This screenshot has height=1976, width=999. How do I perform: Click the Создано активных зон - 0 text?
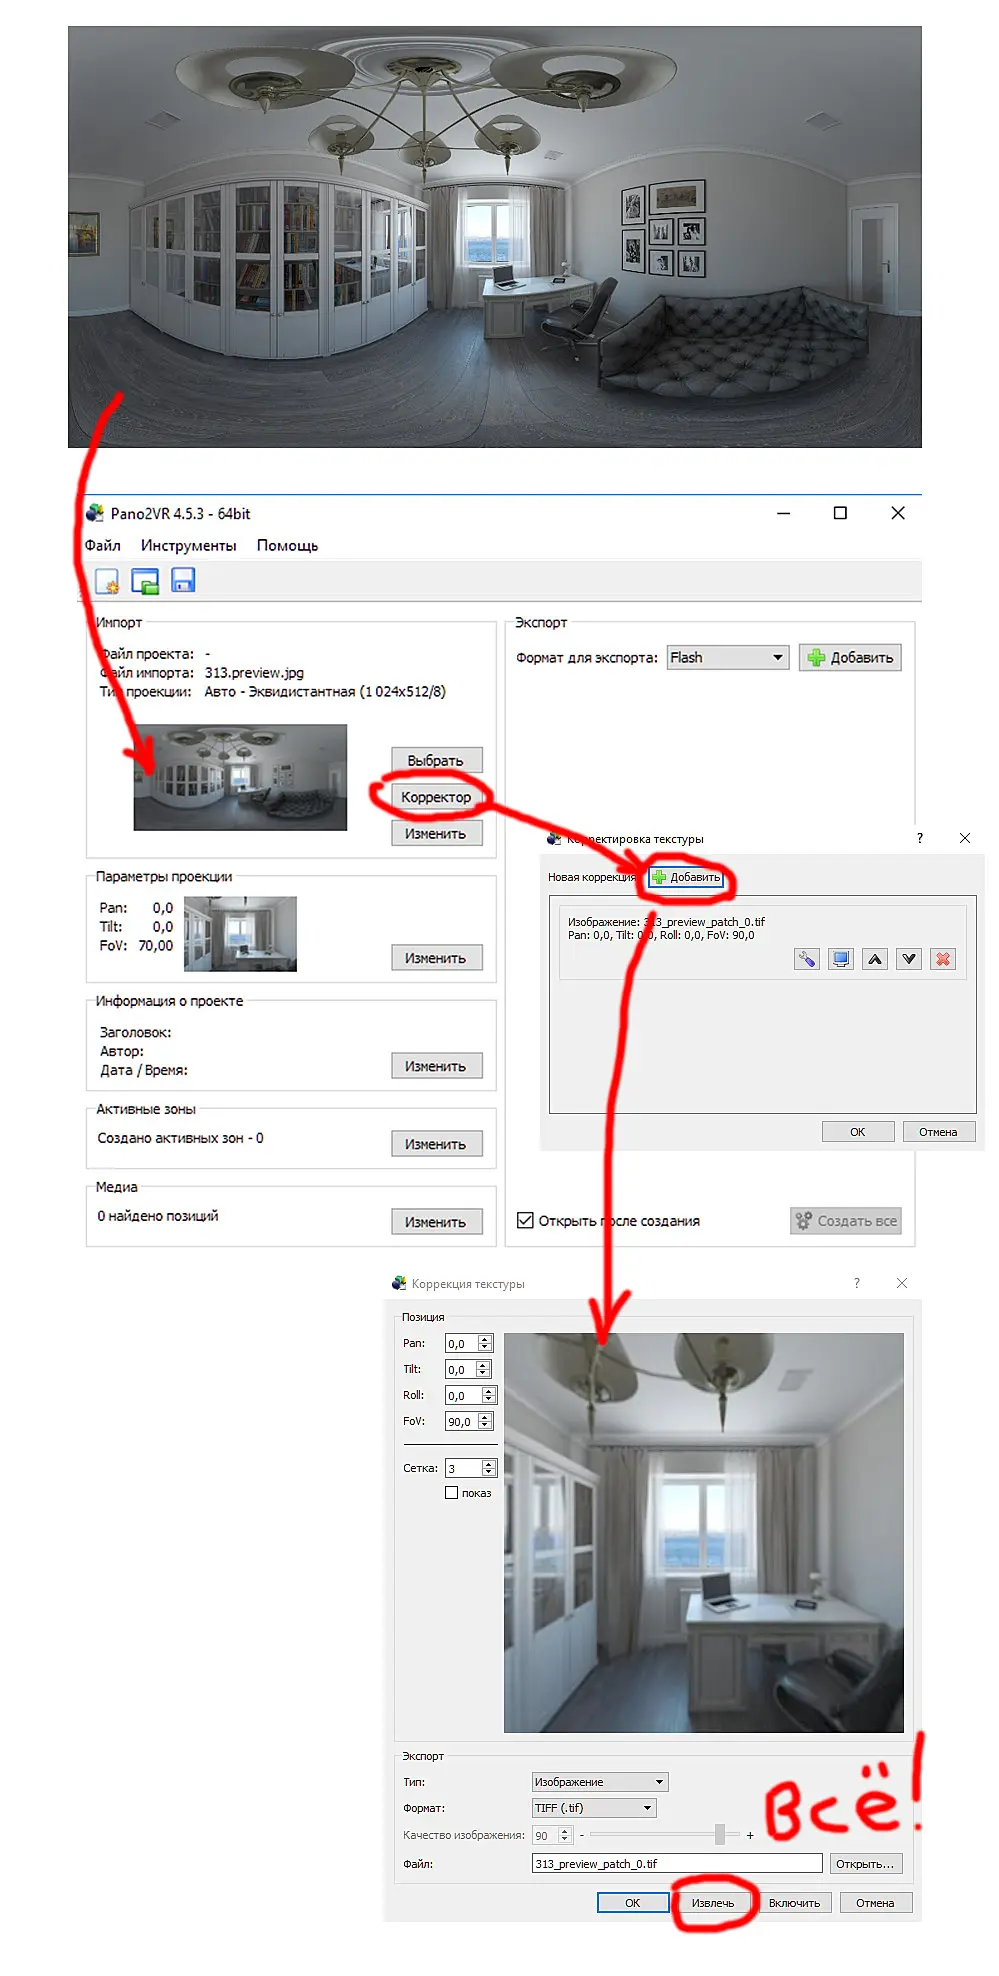pyautogui.click(x=180, y=1138)
